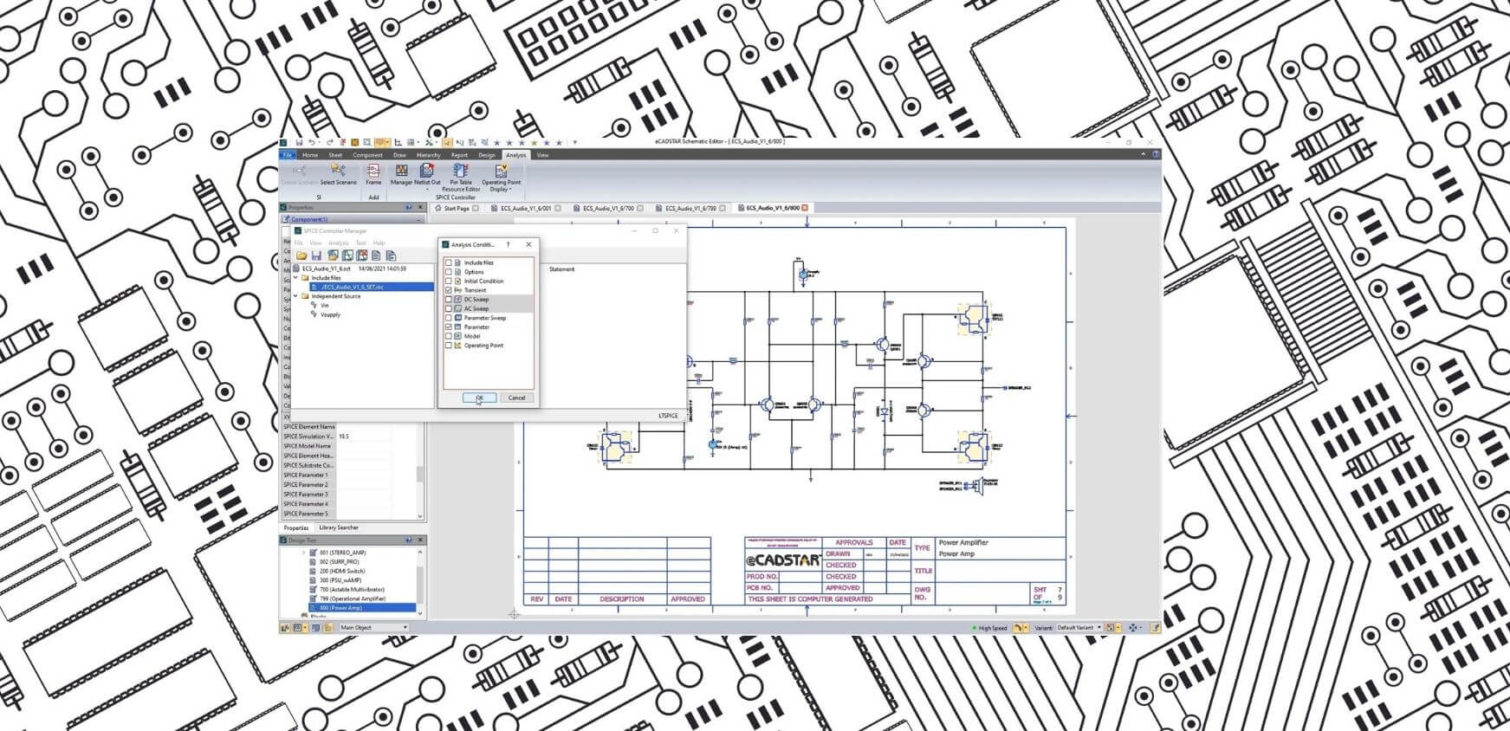Click the save icon in quick access toolbar
Screen dimensions: 1510x731
(299, 142)
